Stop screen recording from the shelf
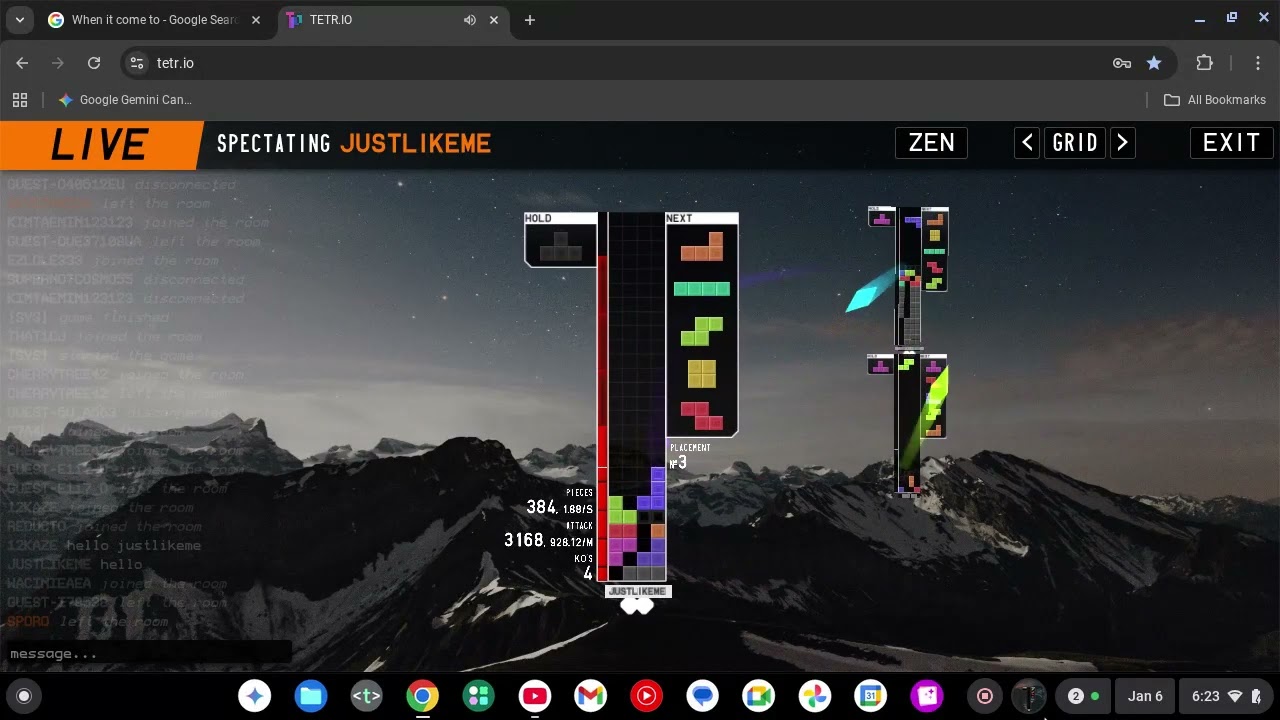The height and width of the screenshot is (720, 1280). 985,696
